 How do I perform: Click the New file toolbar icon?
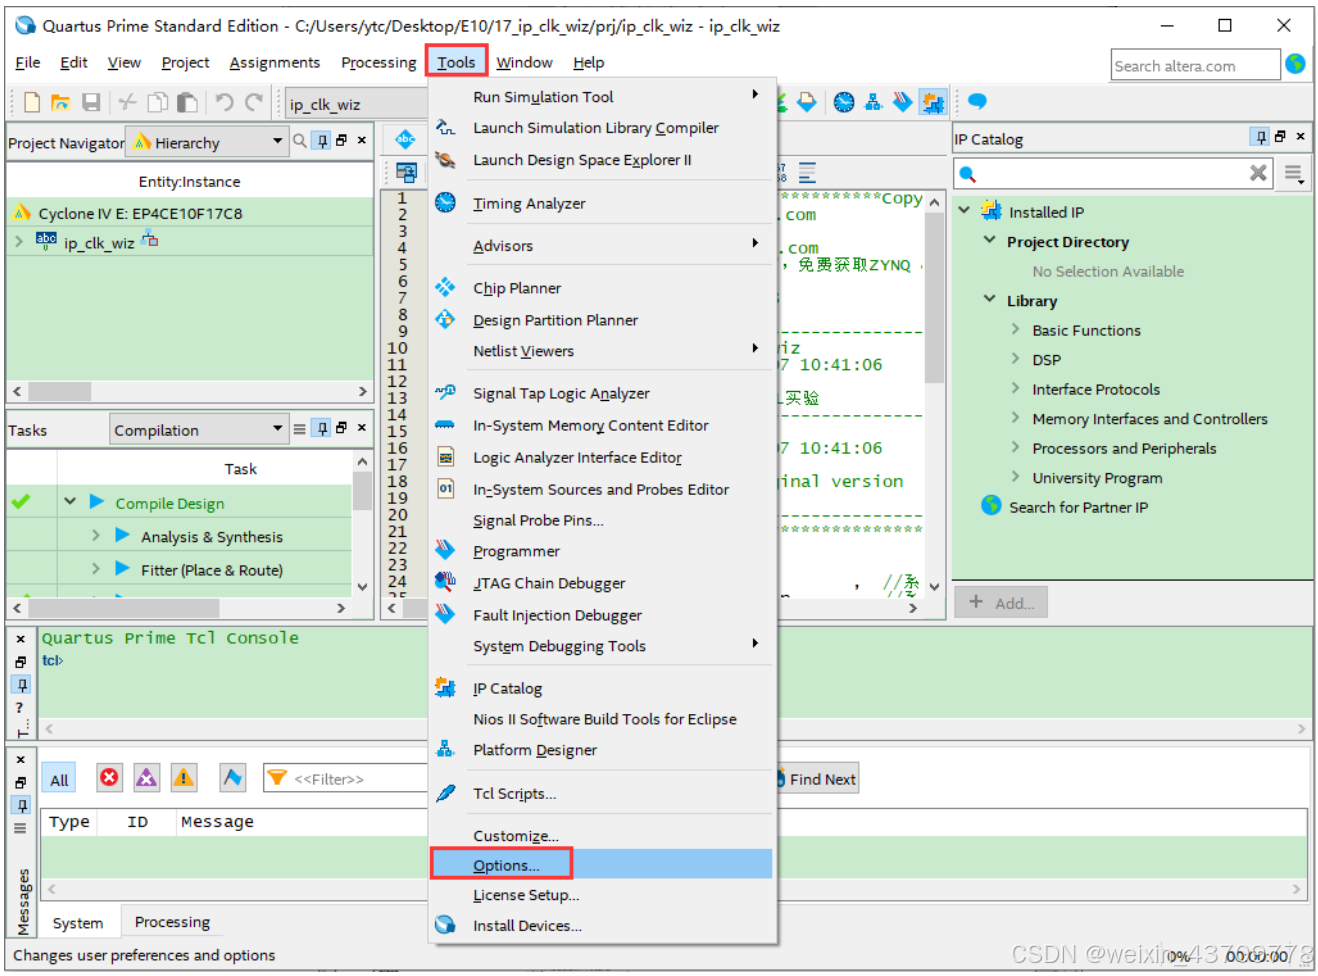click(31, 102)
